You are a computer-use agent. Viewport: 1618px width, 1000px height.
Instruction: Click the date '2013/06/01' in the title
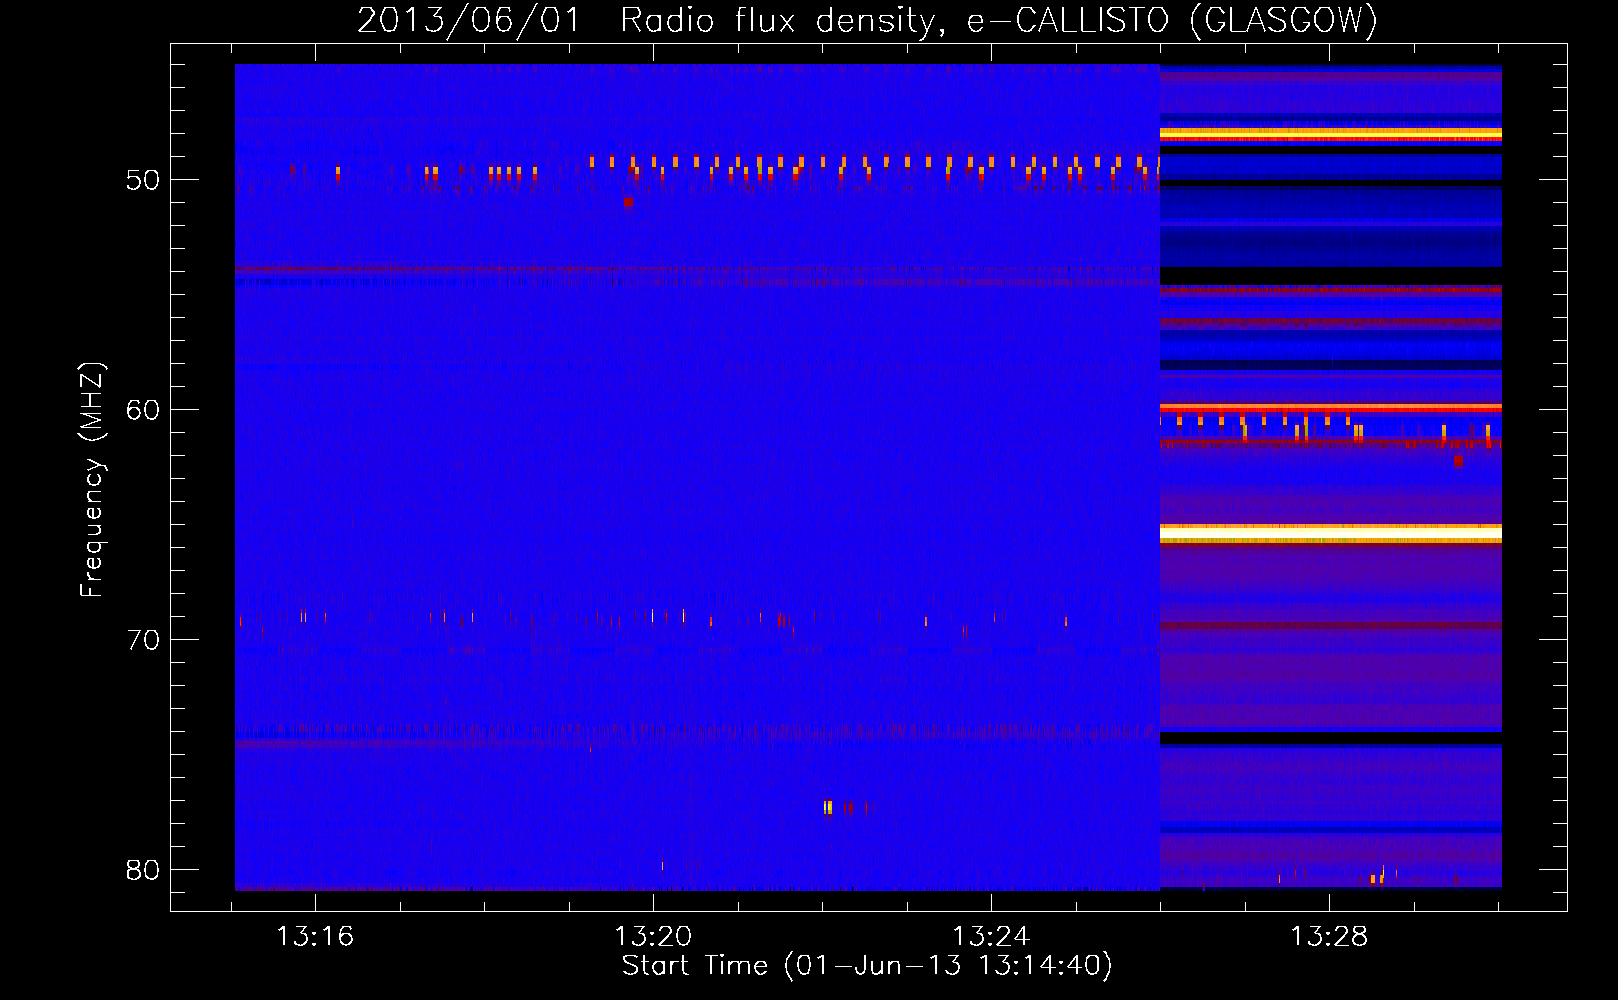(x=469, y=20)
